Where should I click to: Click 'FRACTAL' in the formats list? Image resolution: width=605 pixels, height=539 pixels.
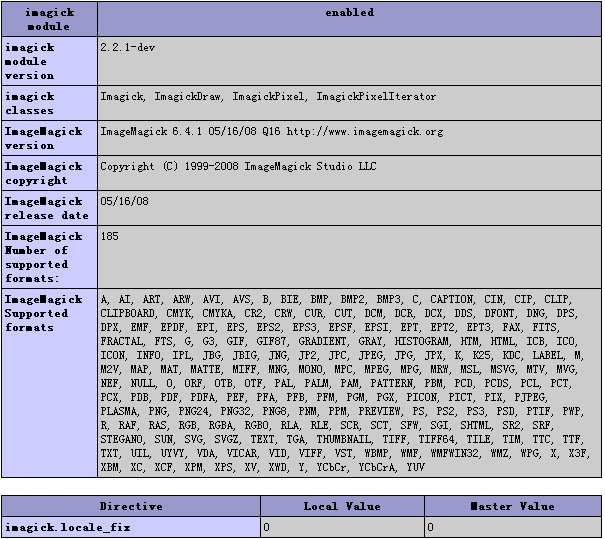(122, 341)
